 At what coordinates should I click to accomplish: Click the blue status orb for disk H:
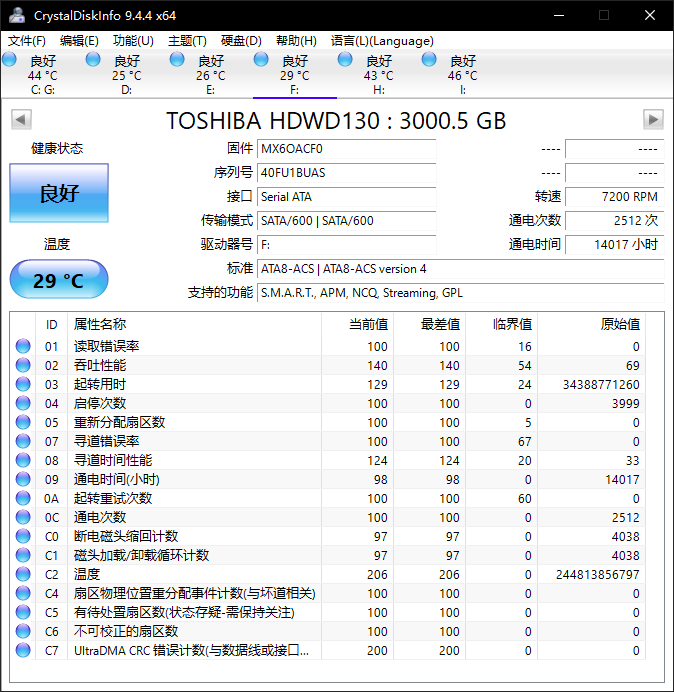tap(345, 59)
